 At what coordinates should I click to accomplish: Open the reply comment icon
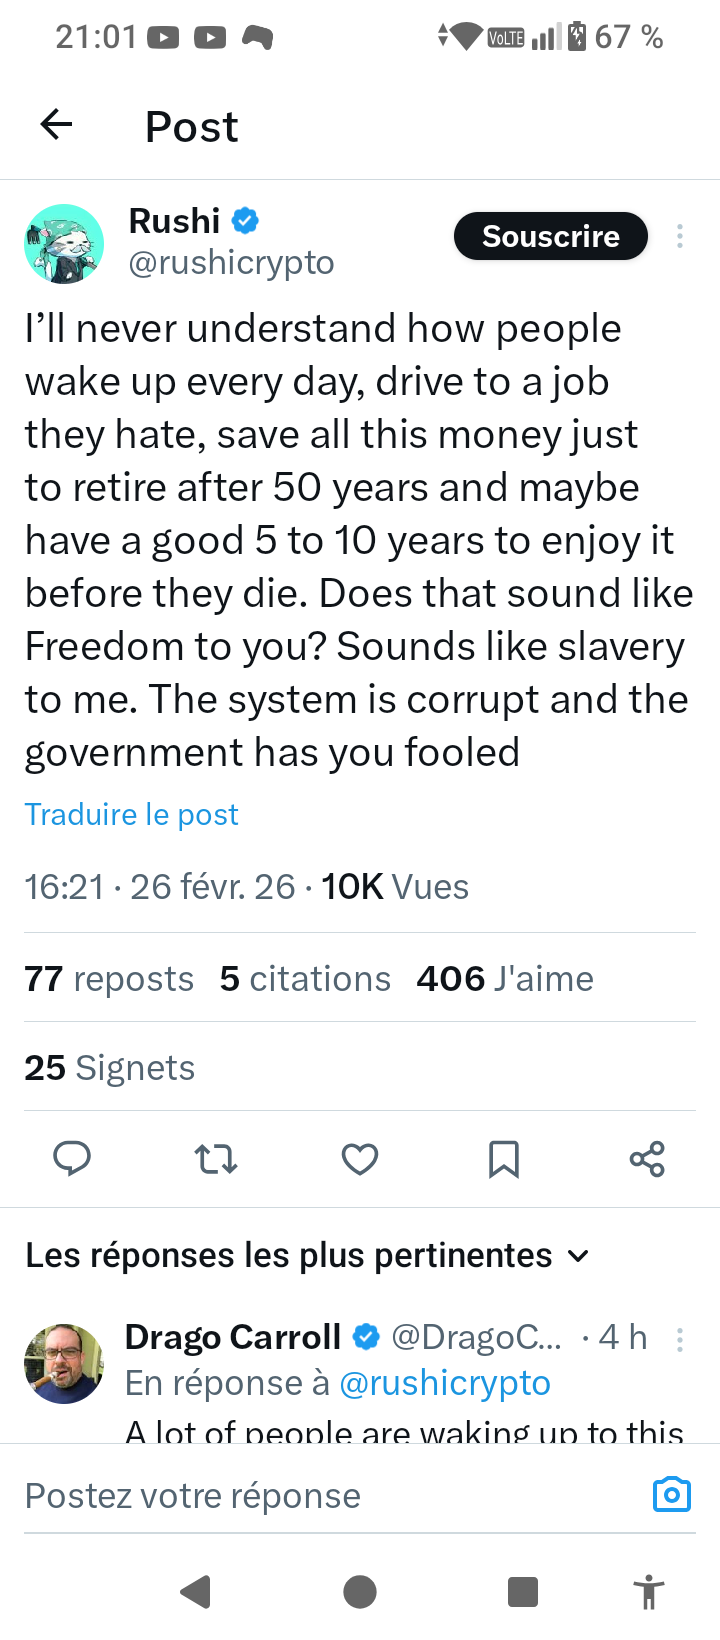click(72, 1158)
